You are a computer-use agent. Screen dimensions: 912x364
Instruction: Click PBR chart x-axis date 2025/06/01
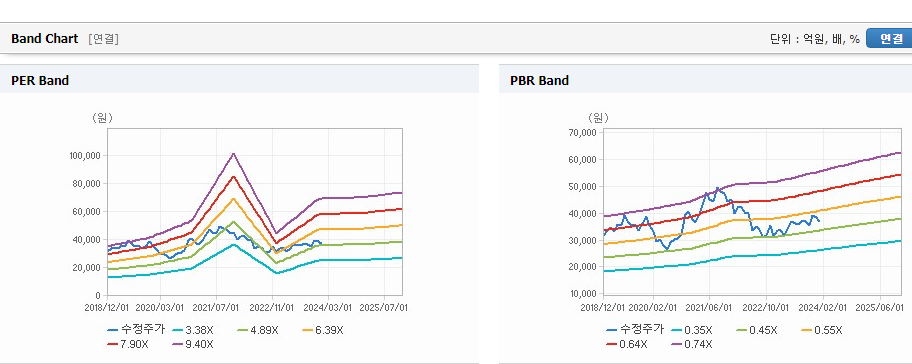click(879, 307)
